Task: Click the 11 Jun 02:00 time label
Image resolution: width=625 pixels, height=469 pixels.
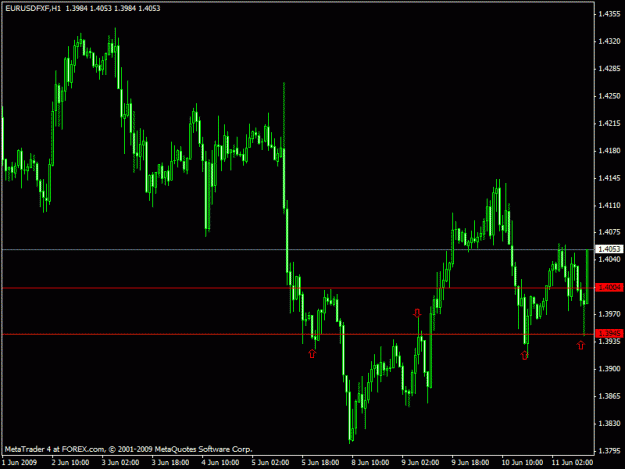Action: [572, 462]
